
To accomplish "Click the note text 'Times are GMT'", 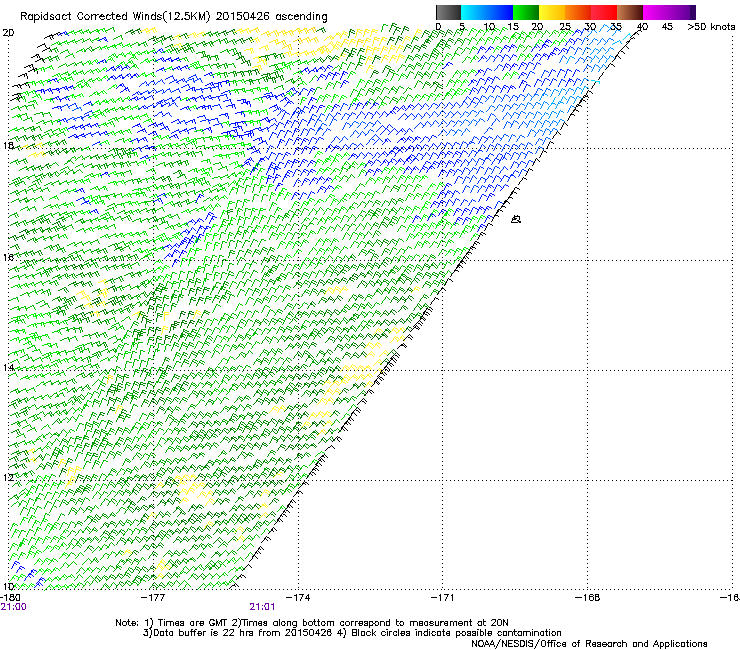I will [x=192, y=623].
